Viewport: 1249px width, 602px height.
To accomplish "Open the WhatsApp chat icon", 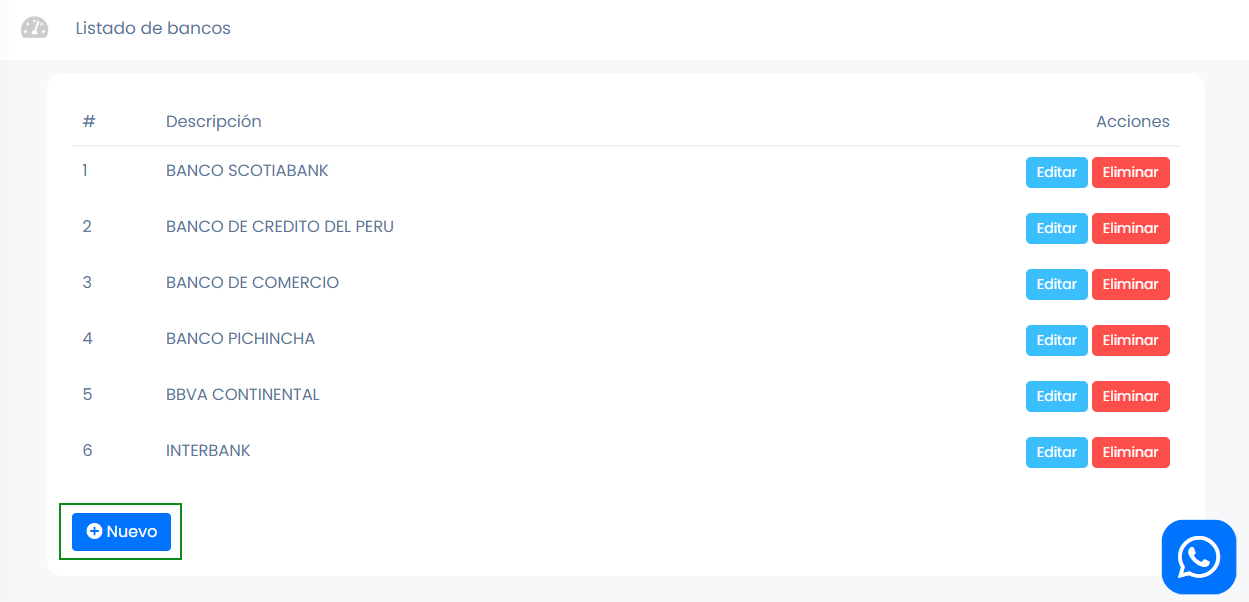I will tap(1198, 557).
